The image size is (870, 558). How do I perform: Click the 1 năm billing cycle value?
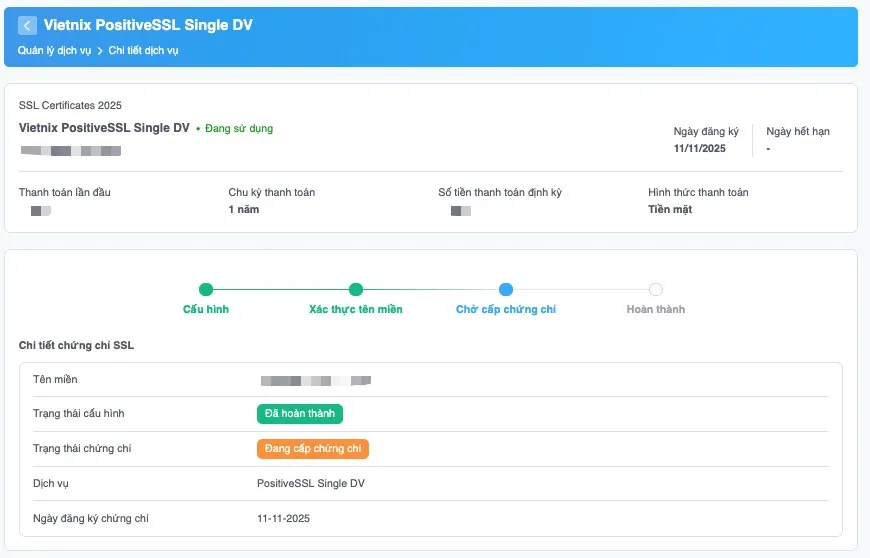(245, 210)
